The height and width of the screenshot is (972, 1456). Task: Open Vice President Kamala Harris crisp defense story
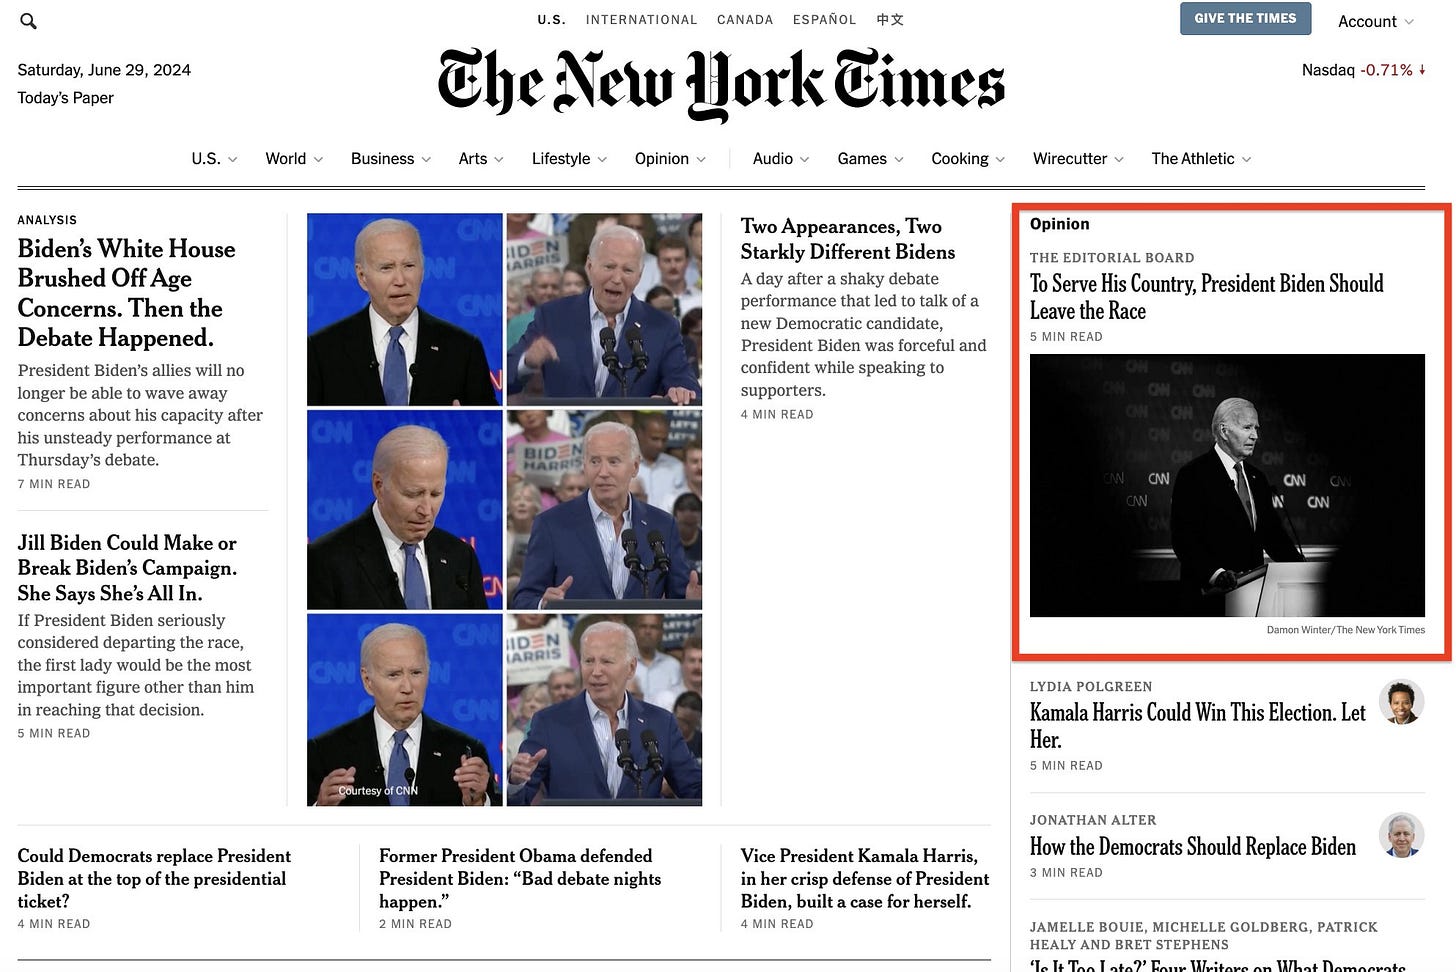[865, 879]
